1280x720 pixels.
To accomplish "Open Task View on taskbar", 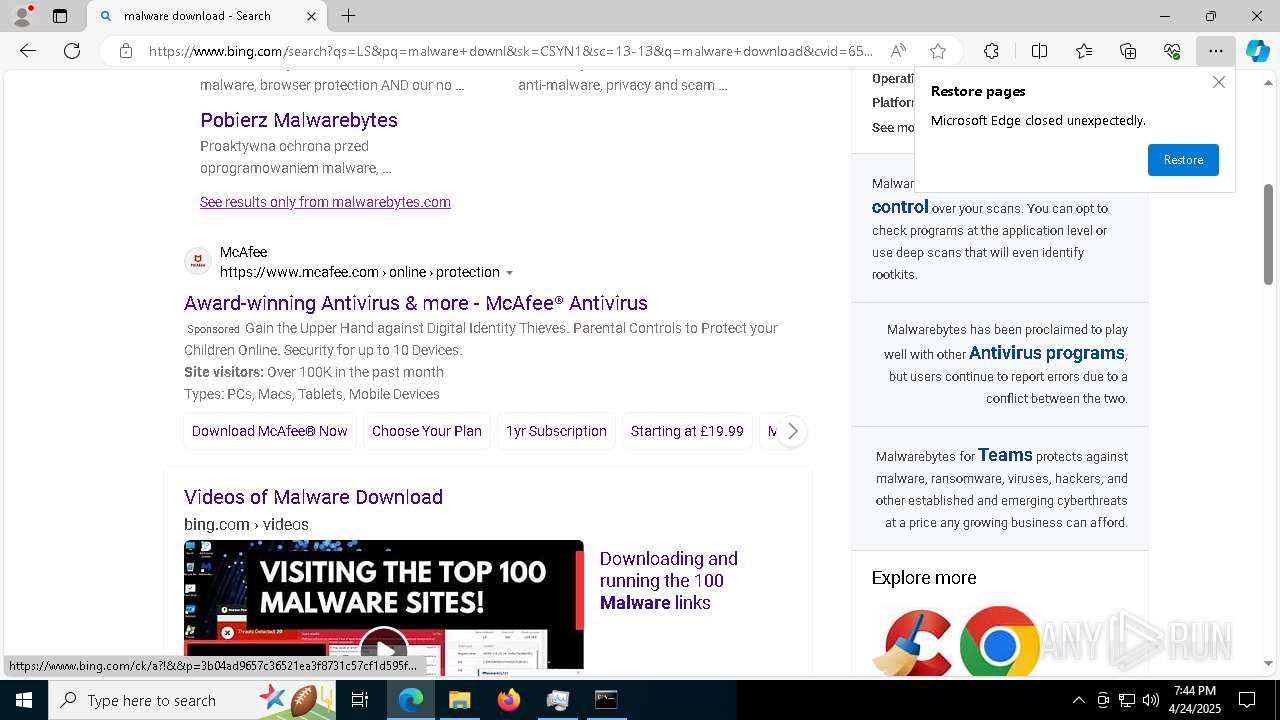I will point(360,700).
